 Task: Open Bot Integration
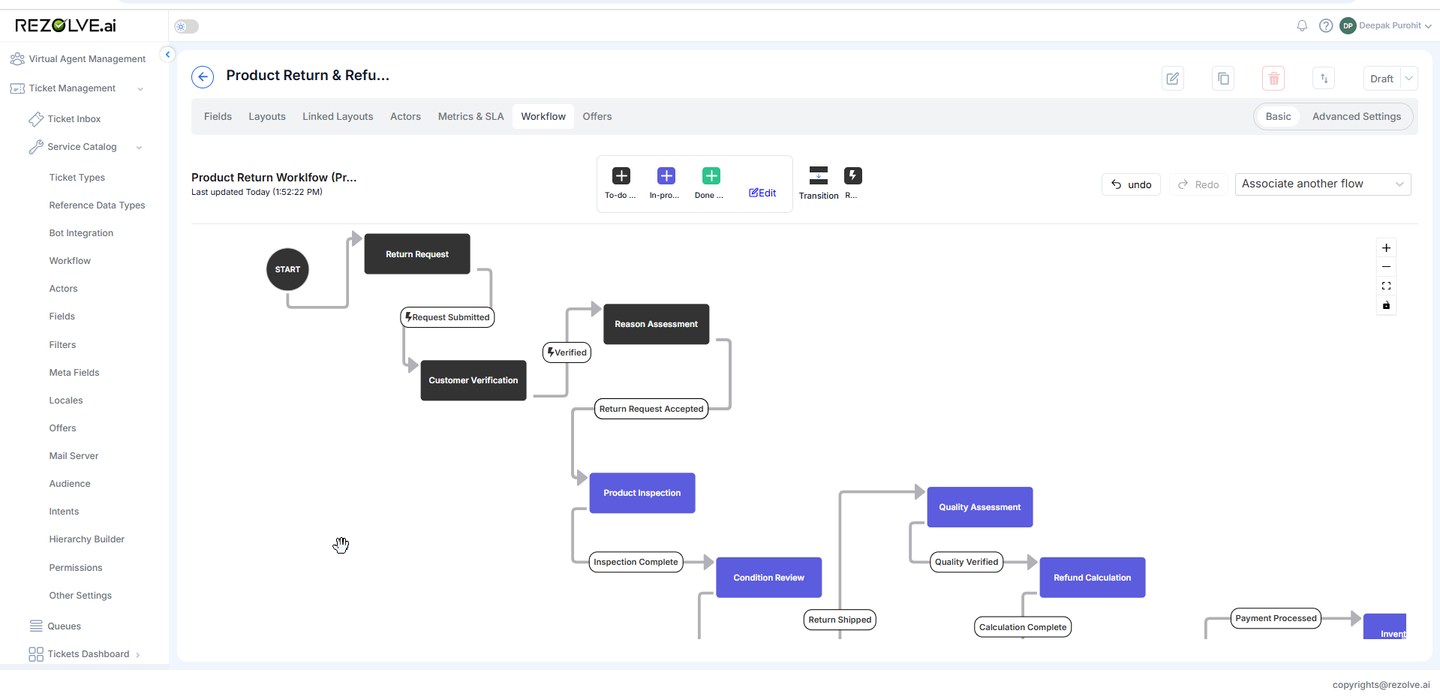(x=81, y=233)
